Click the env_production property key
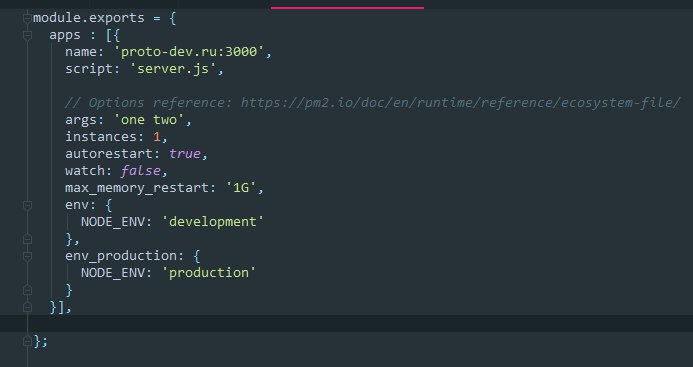Image resolution: width=693 pixels, height=367 pixels. [121, 256]
